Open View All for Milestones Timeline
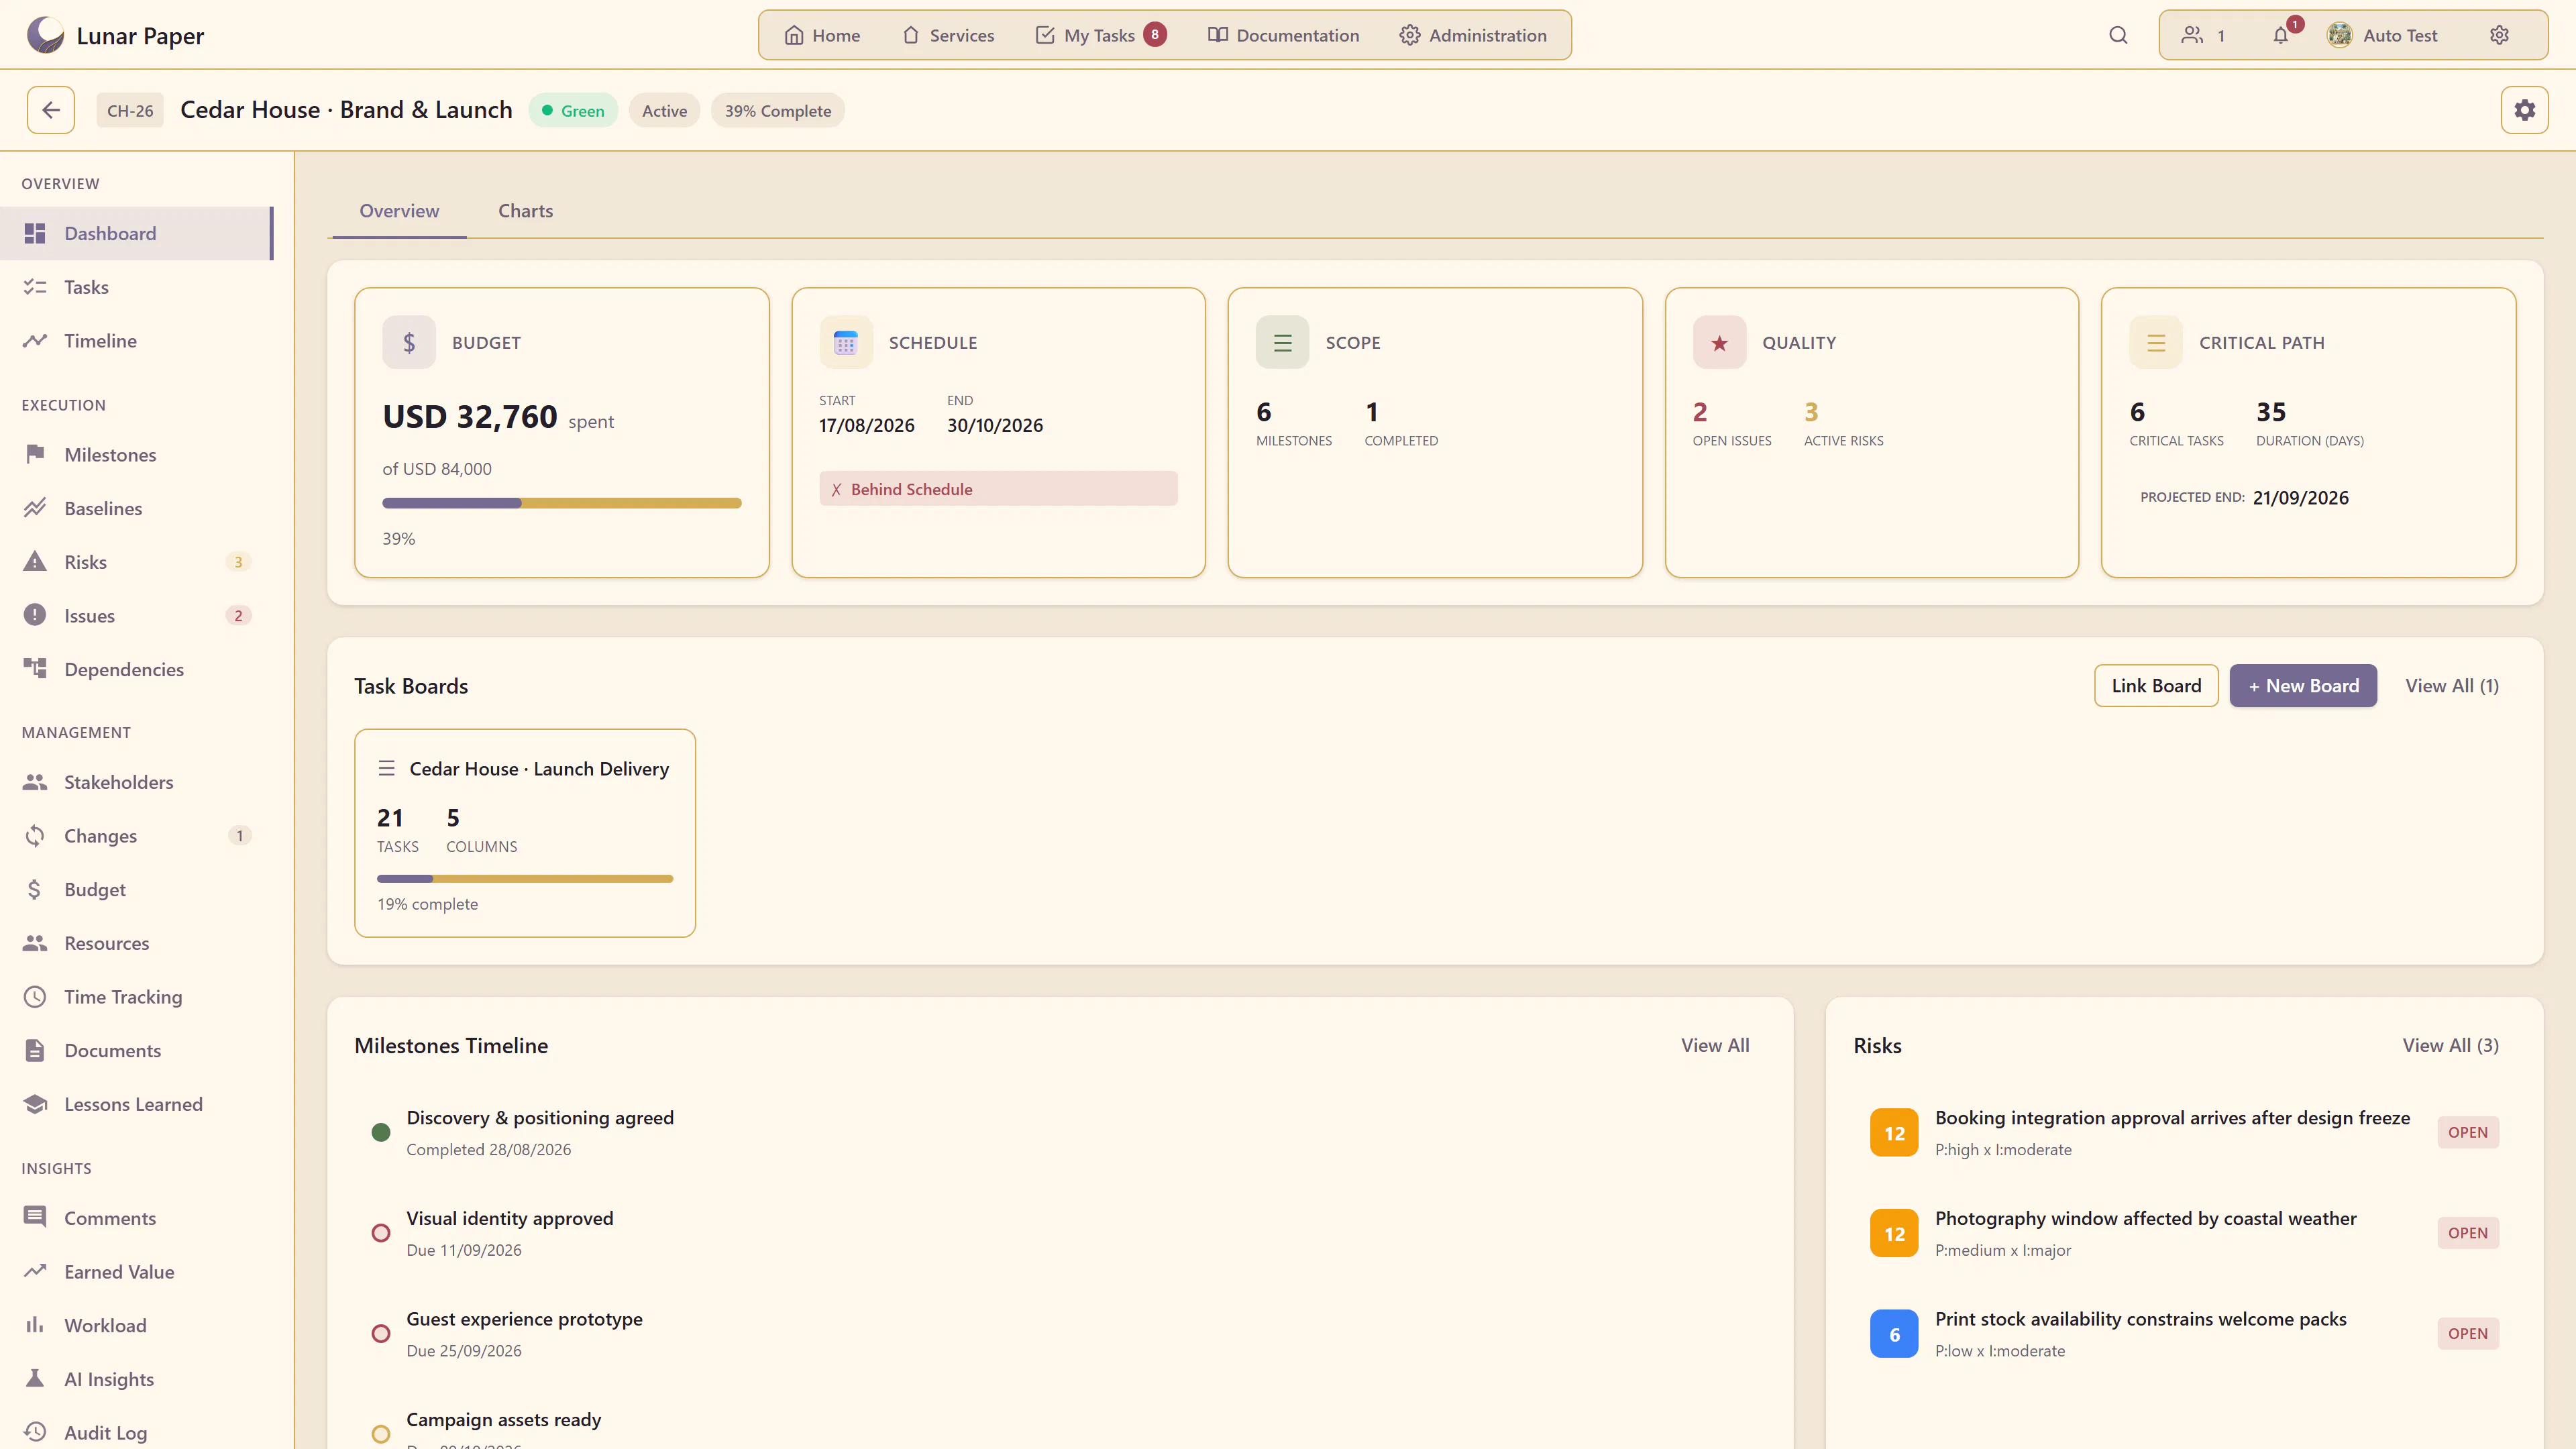2576x1449 pixels. [x=1715, y=1045]
